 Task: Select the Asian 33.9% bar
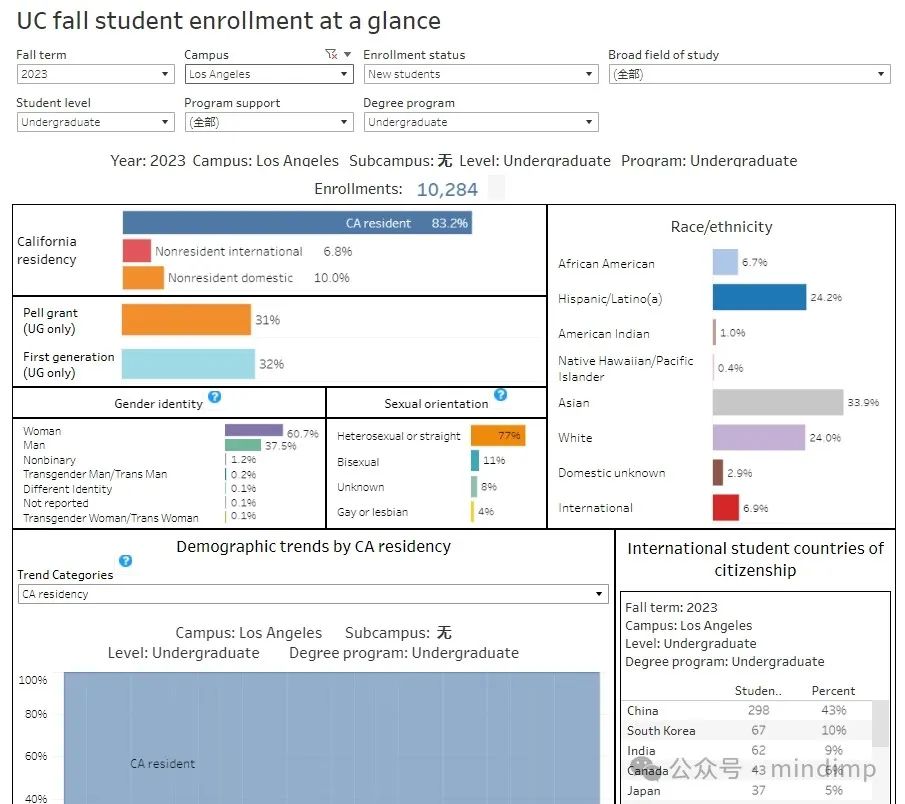tap(778, 402)
